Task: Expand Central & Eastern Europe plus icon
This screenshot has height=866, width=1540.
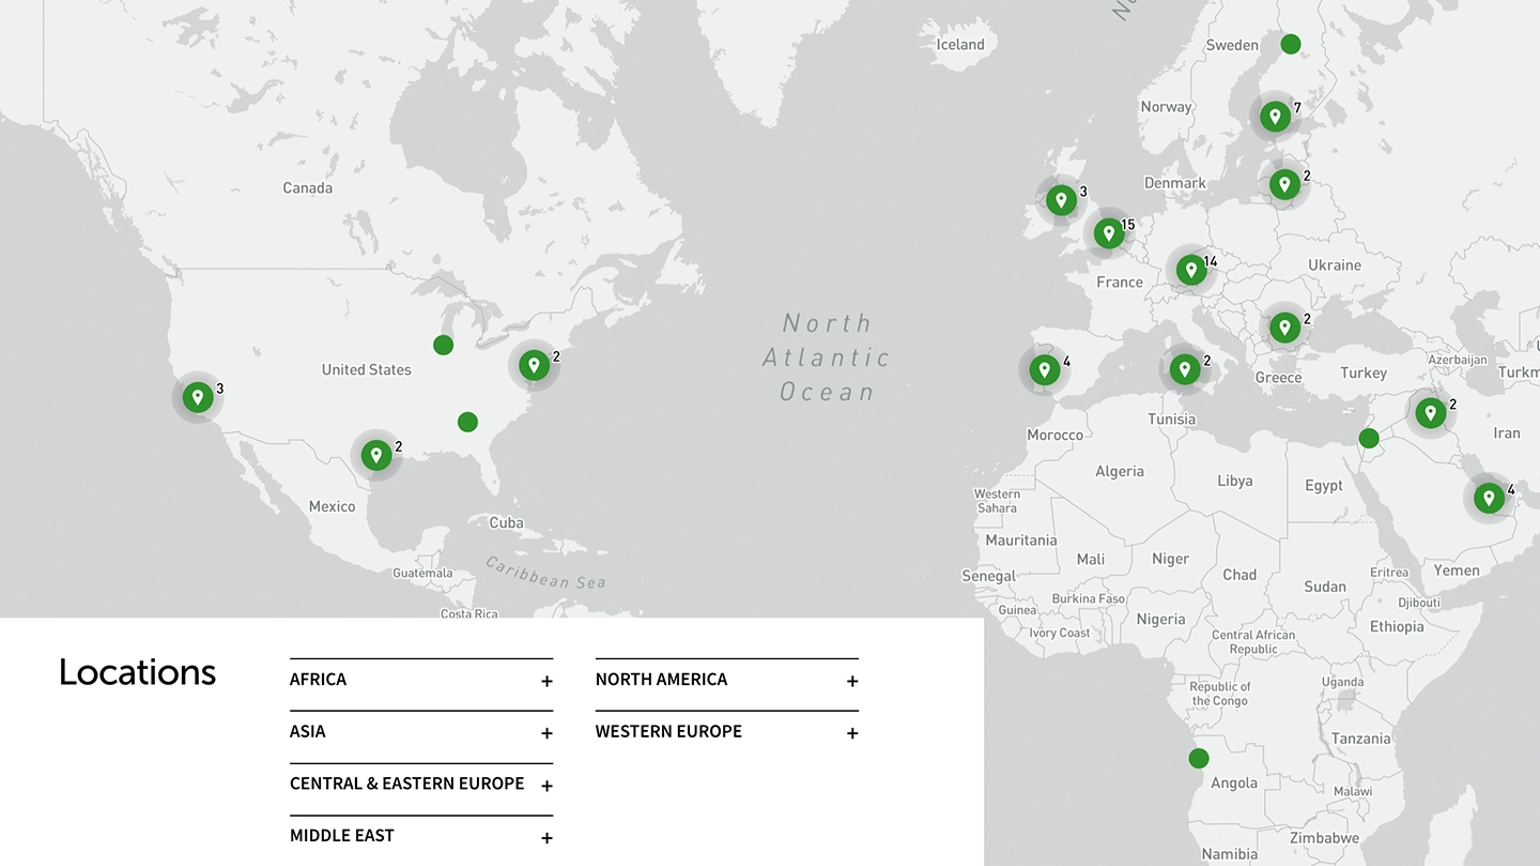Action: coord(546,786)
